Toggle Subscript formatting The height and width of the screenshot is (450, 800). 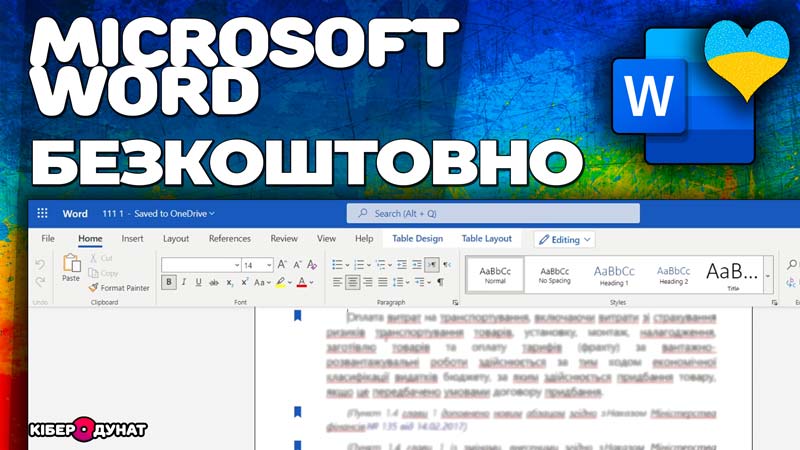230,282
